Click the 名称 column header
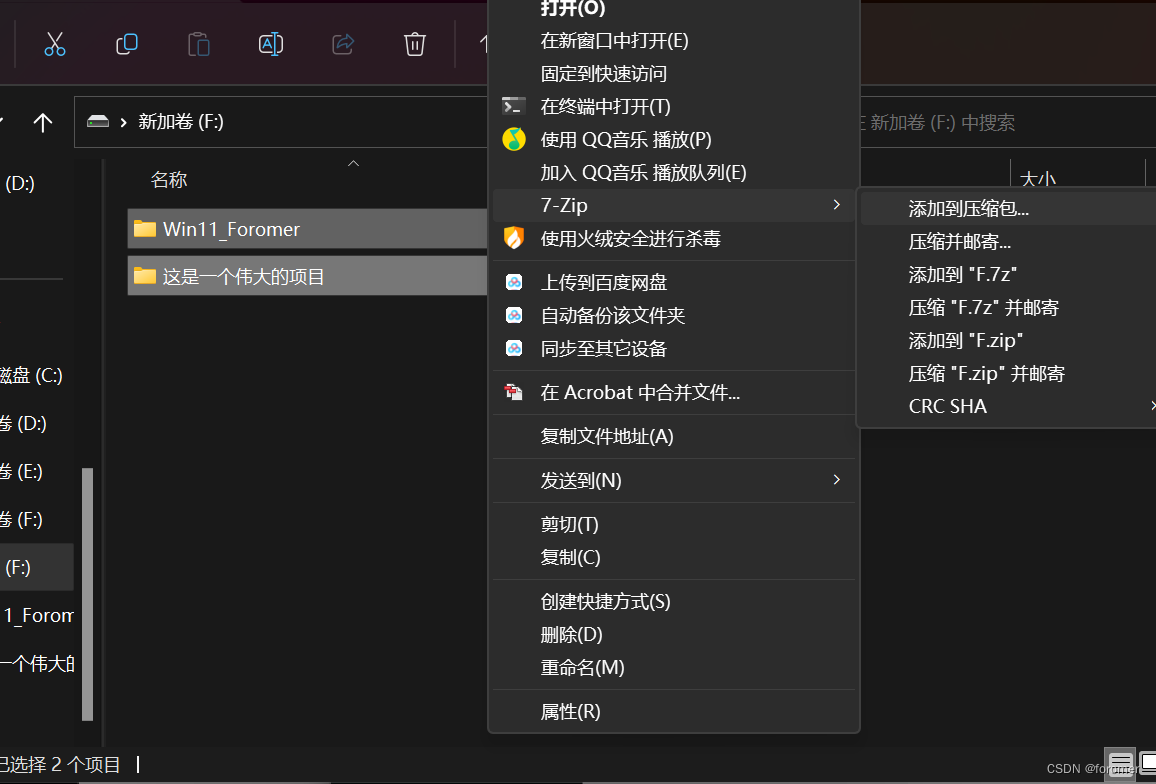Image resolution: width=1156 pixels, height=784 pixels. 169,180
